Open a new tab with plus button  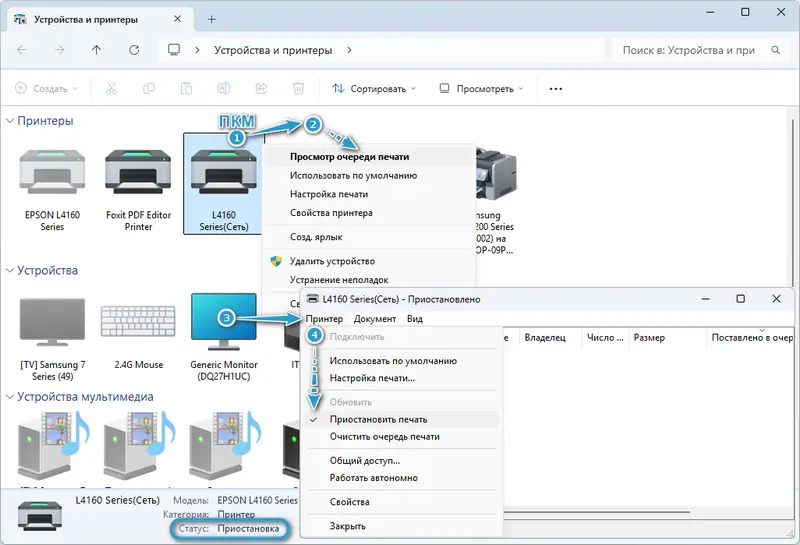(x=211, y=19)
